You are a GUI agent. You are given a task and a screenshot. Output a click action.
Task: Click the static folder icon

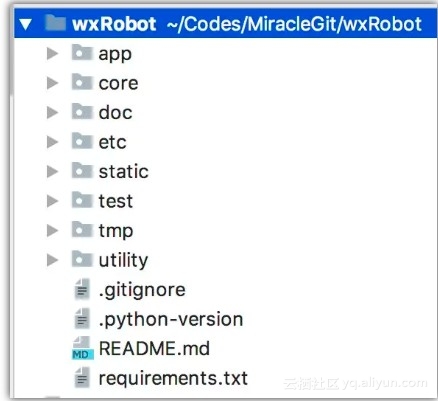point(82,170)
